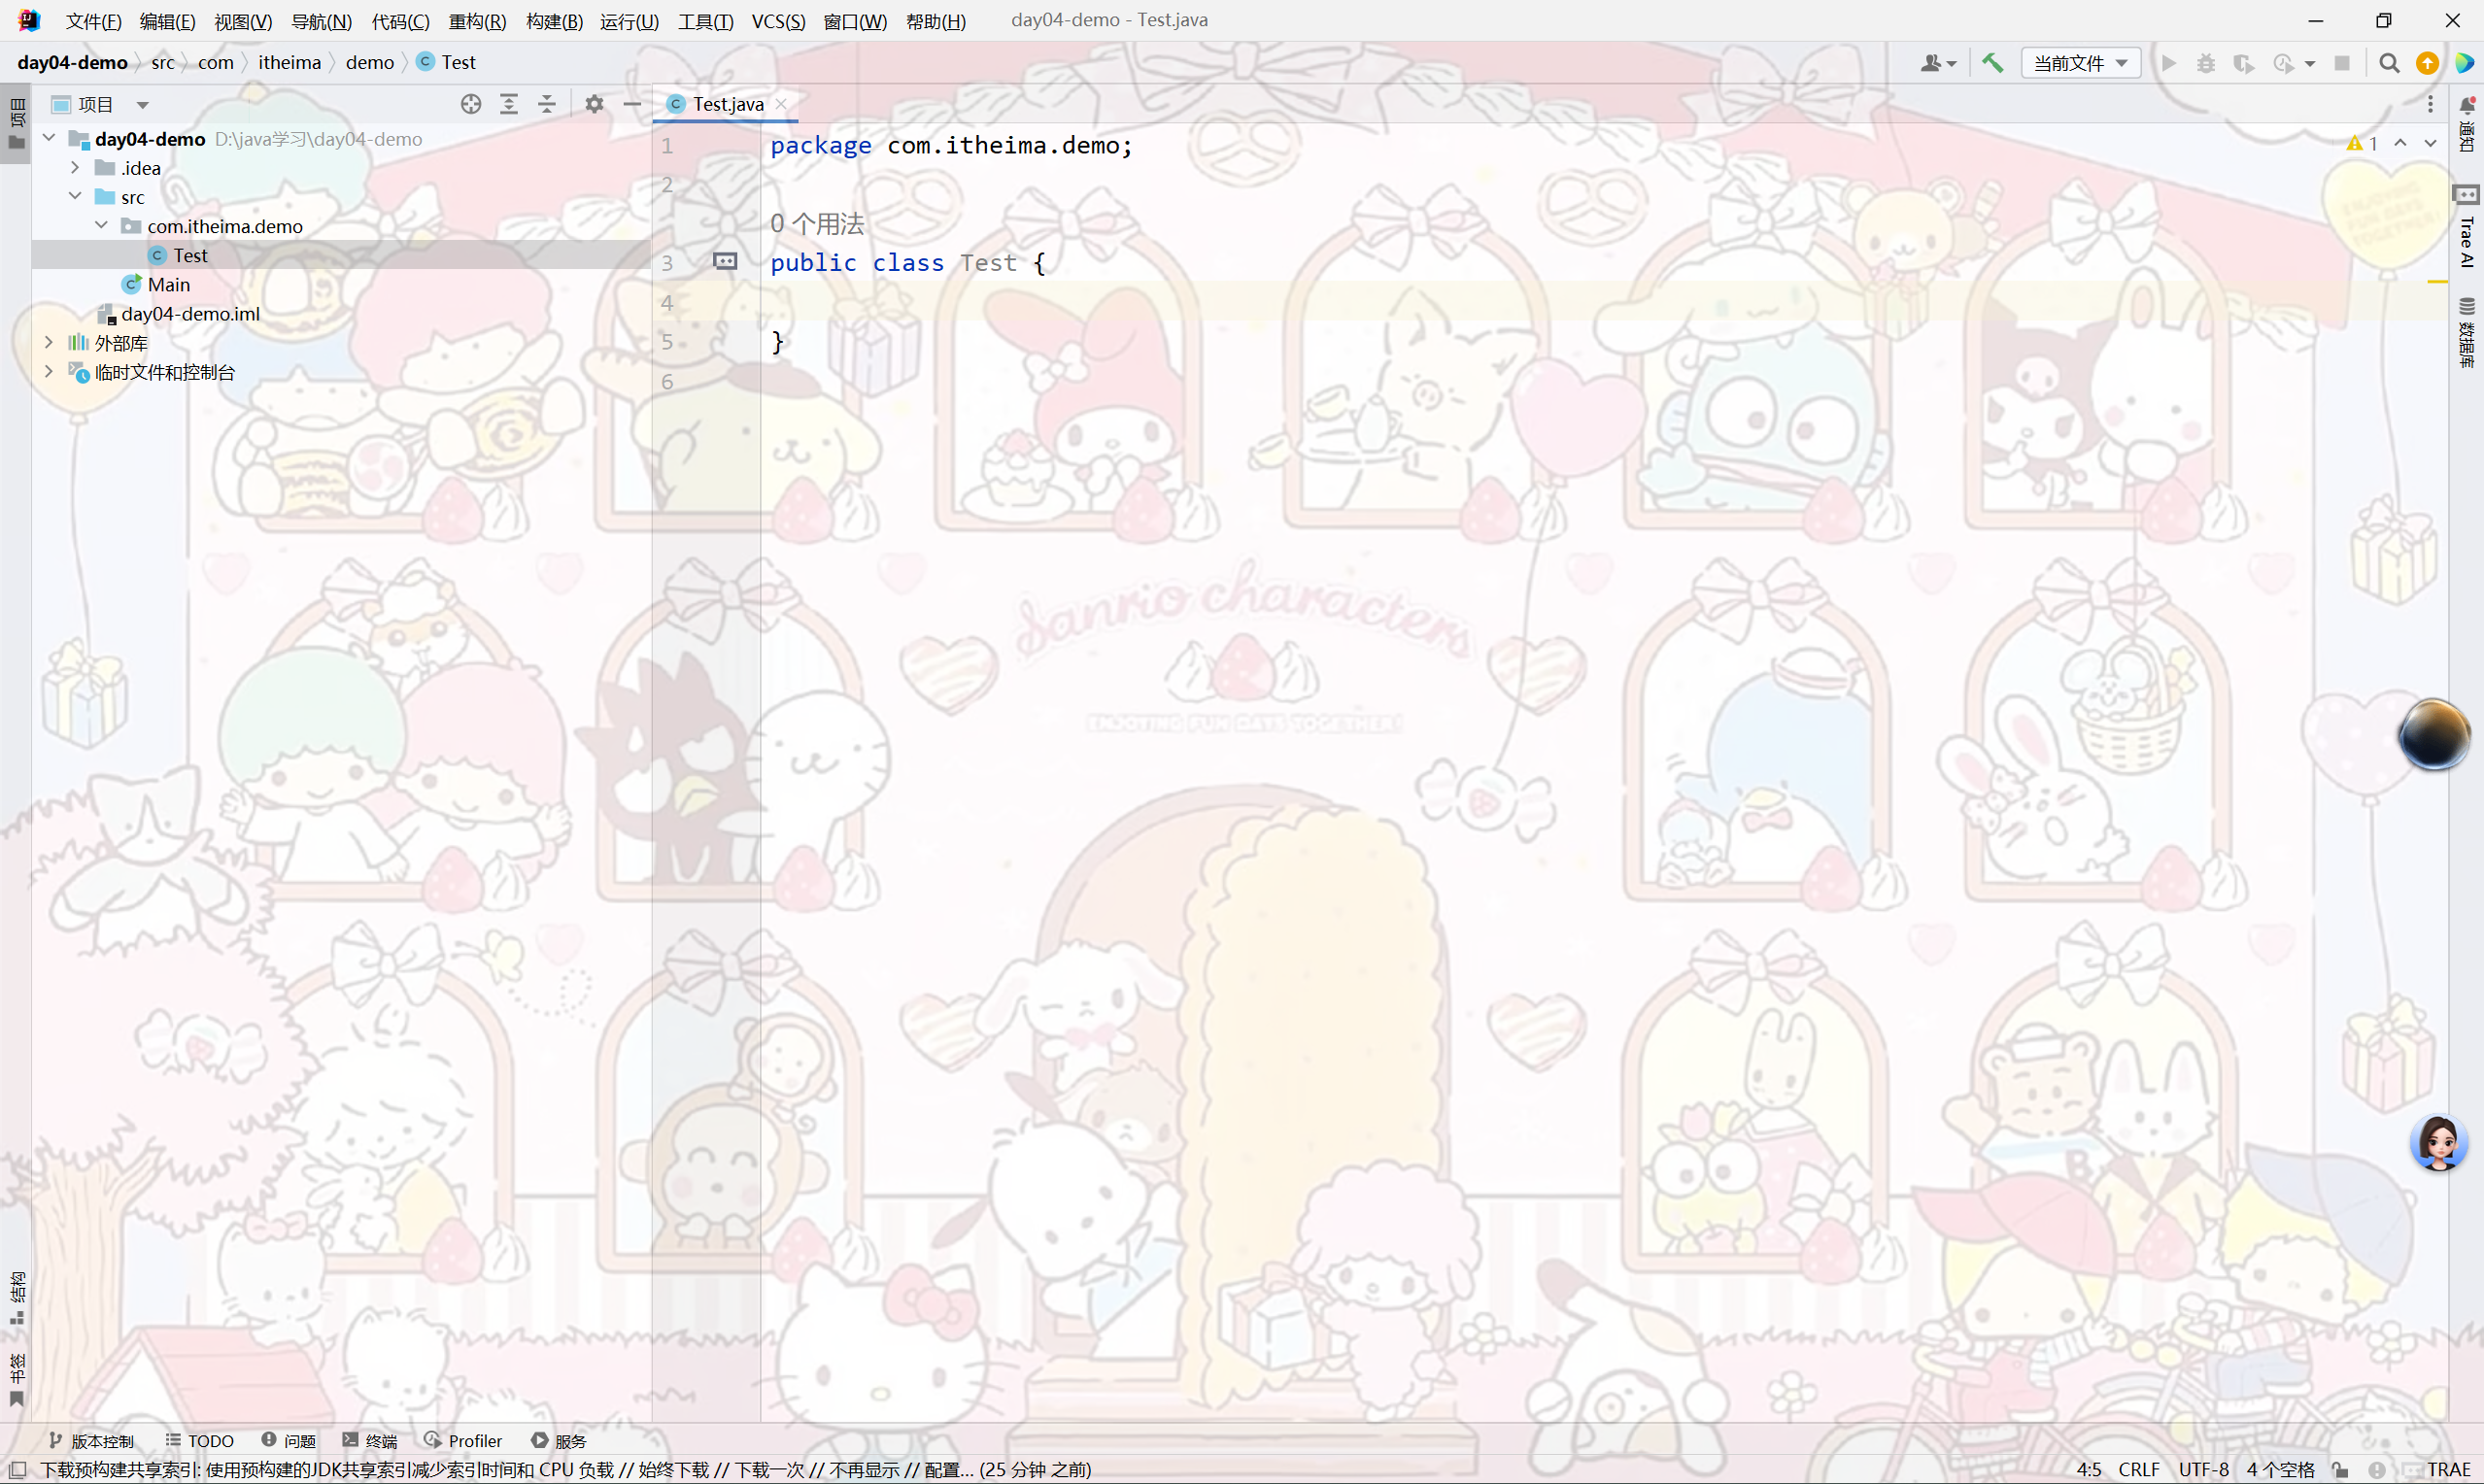Collapse the day04-demo project root
This screenshot has width=2484, height=1484.
click(49, 138)
